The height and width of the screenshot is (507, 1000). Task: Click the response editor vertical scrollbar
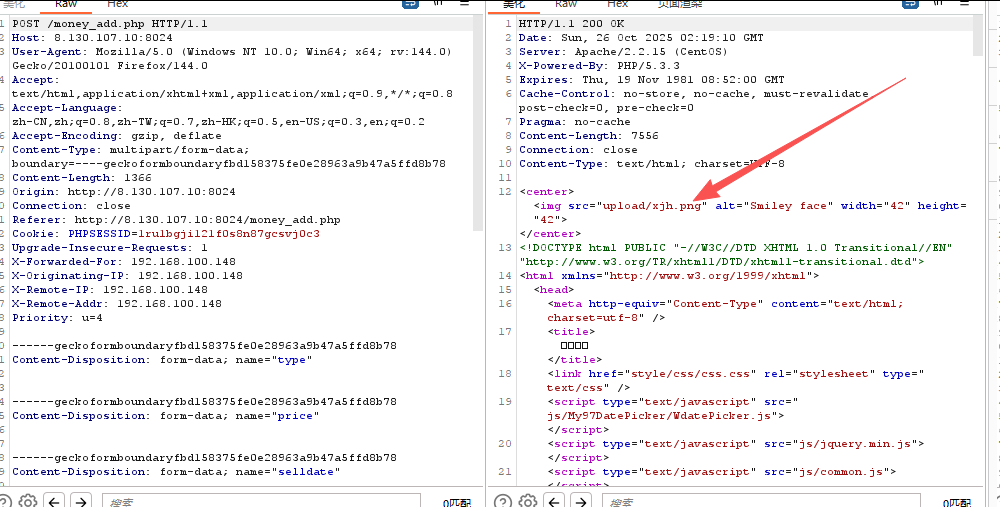(979, 36)
